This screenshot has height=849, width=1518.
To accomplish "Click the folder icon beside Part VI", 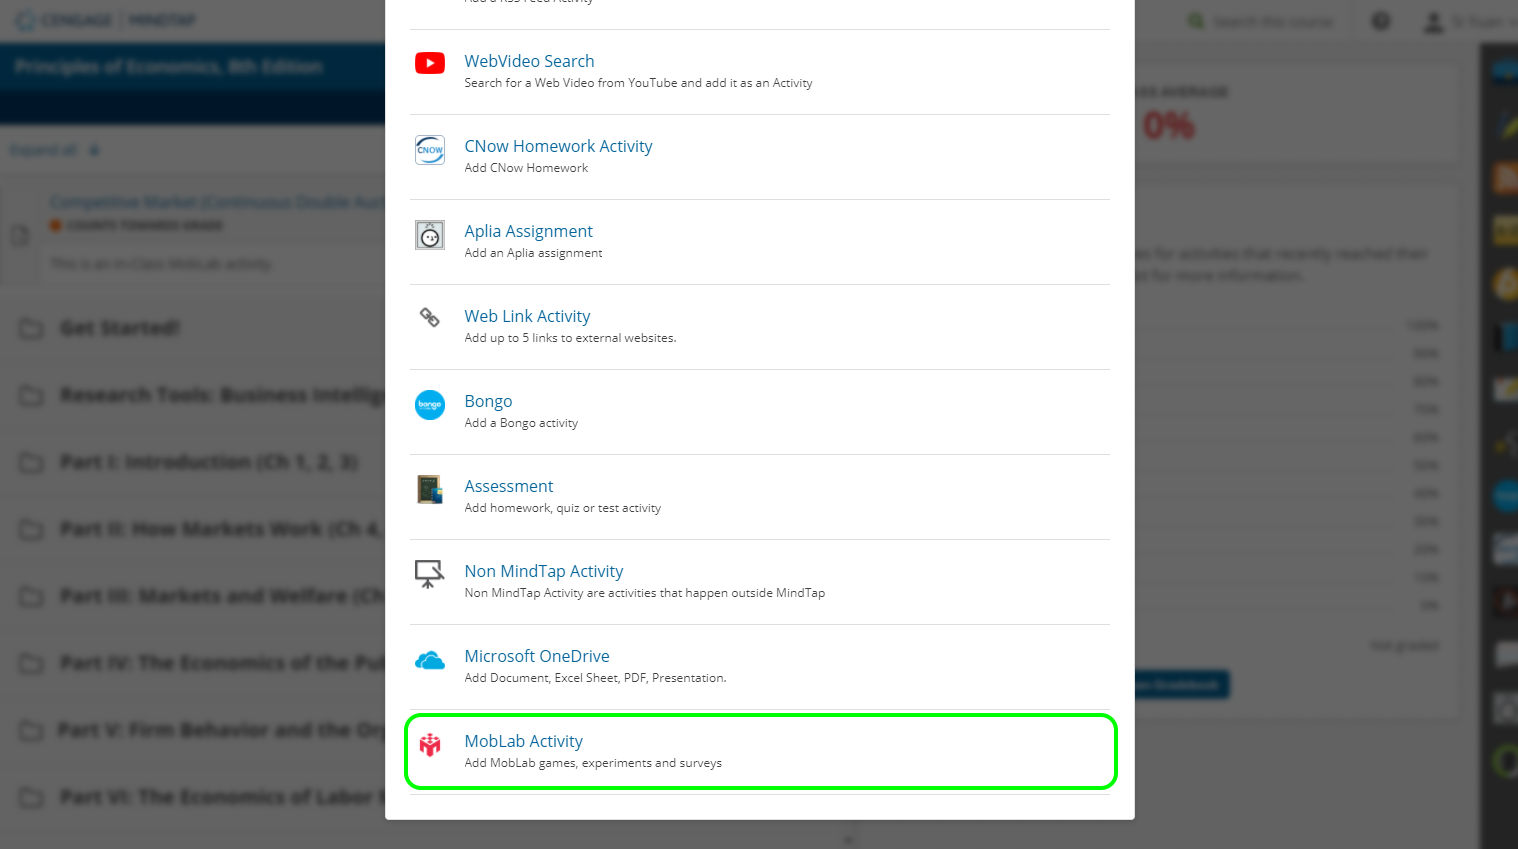I will pyautogui.click(x=31, y=798).
